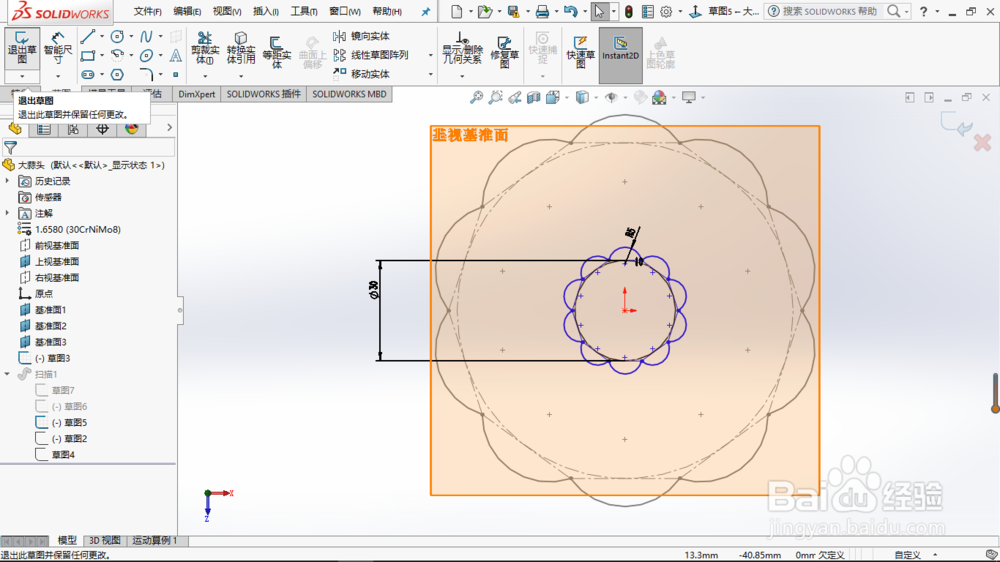
Task: Toggle the Hide/Show Items eye icon
Action: (611, 98)
